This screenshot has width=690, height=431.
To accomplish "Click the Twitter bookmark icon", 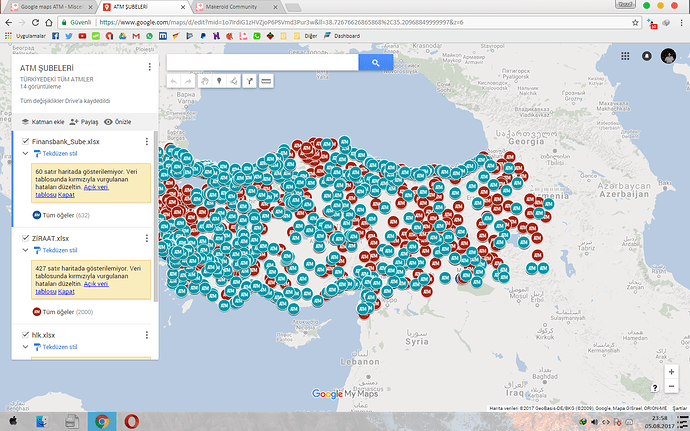I will (69, 36).
